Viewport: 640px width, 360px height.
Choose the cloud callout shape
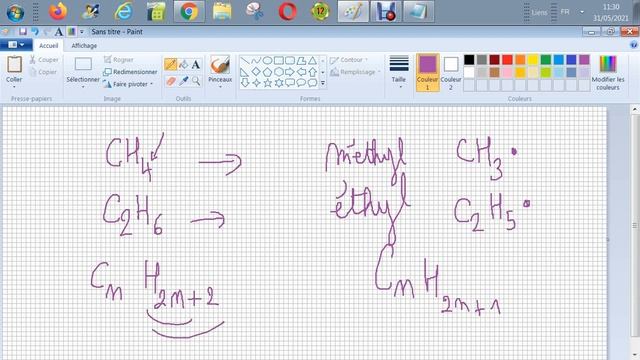coord(312,83)
